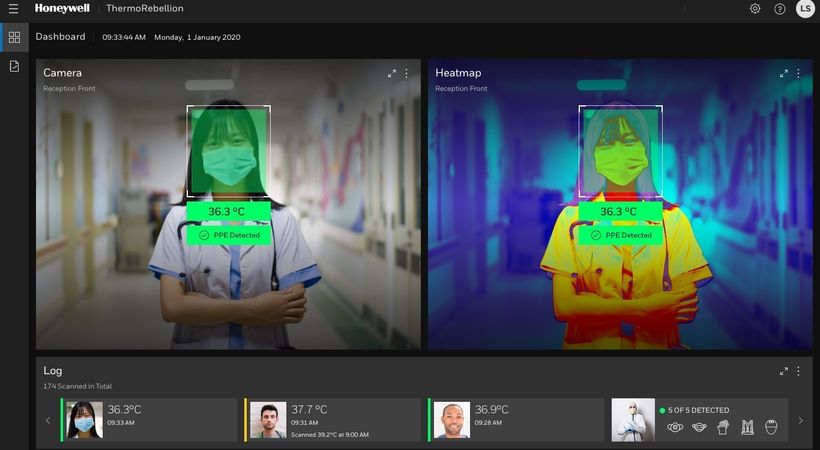This screenshot has height=450, width=820.
Task: Open the settings gear
Action: pos(755,9)
